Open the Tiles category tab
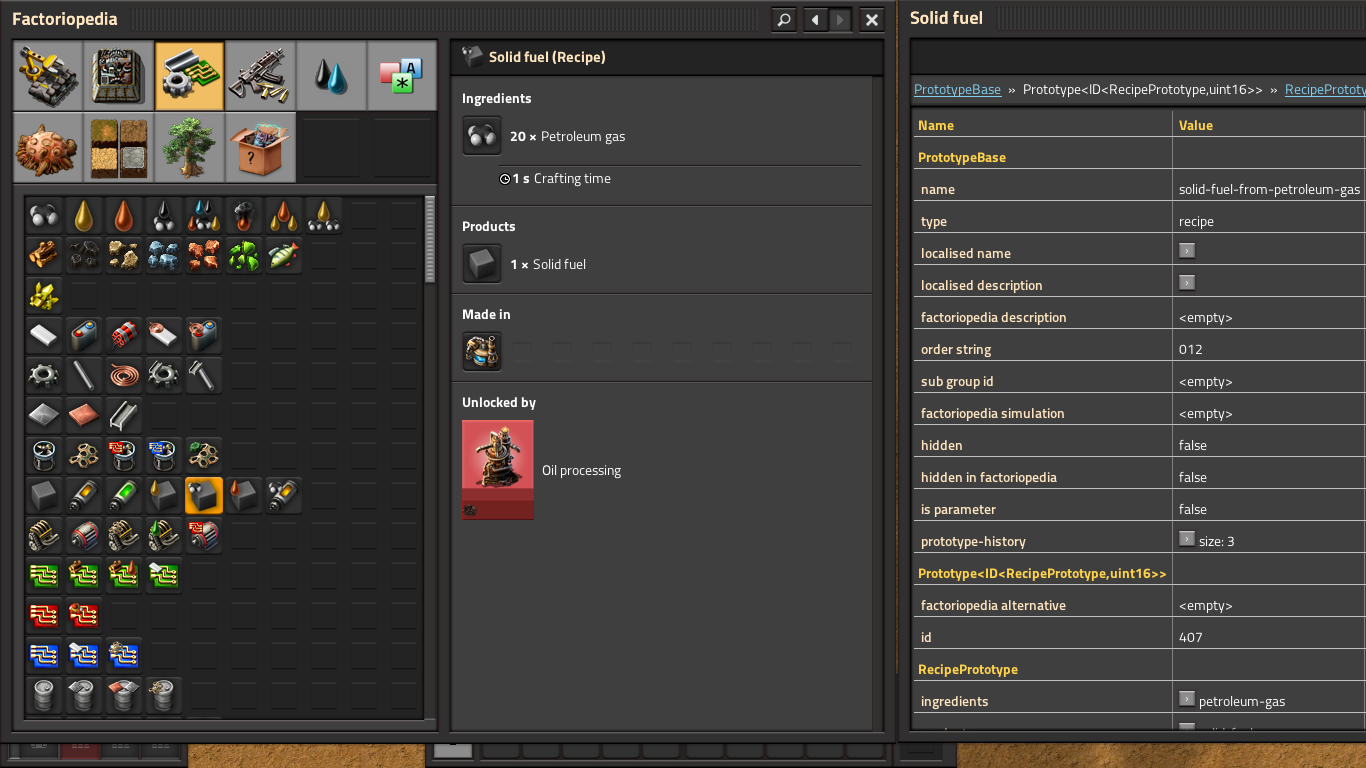The image size is (1366, 768). click(119, 147)
